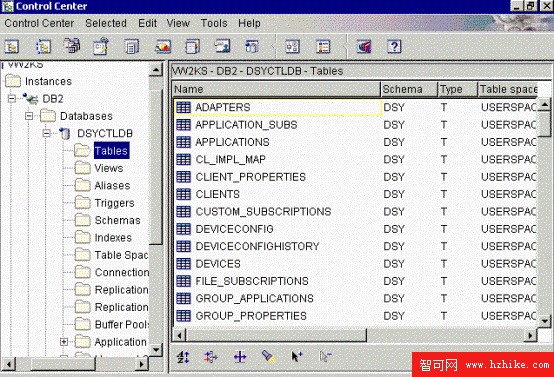Click the Deselect All cursor icon

(325, 357)
